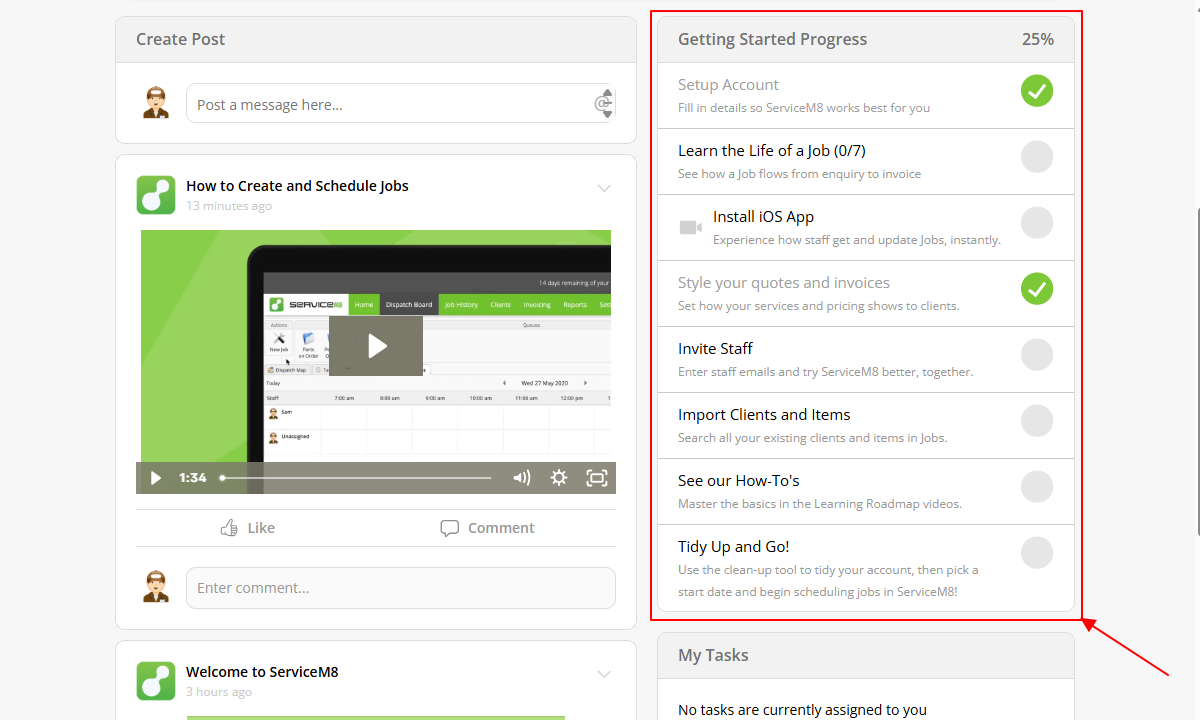
Task: Toggle the Install iOS App completion circle
Action: [x=1037, y=223]
